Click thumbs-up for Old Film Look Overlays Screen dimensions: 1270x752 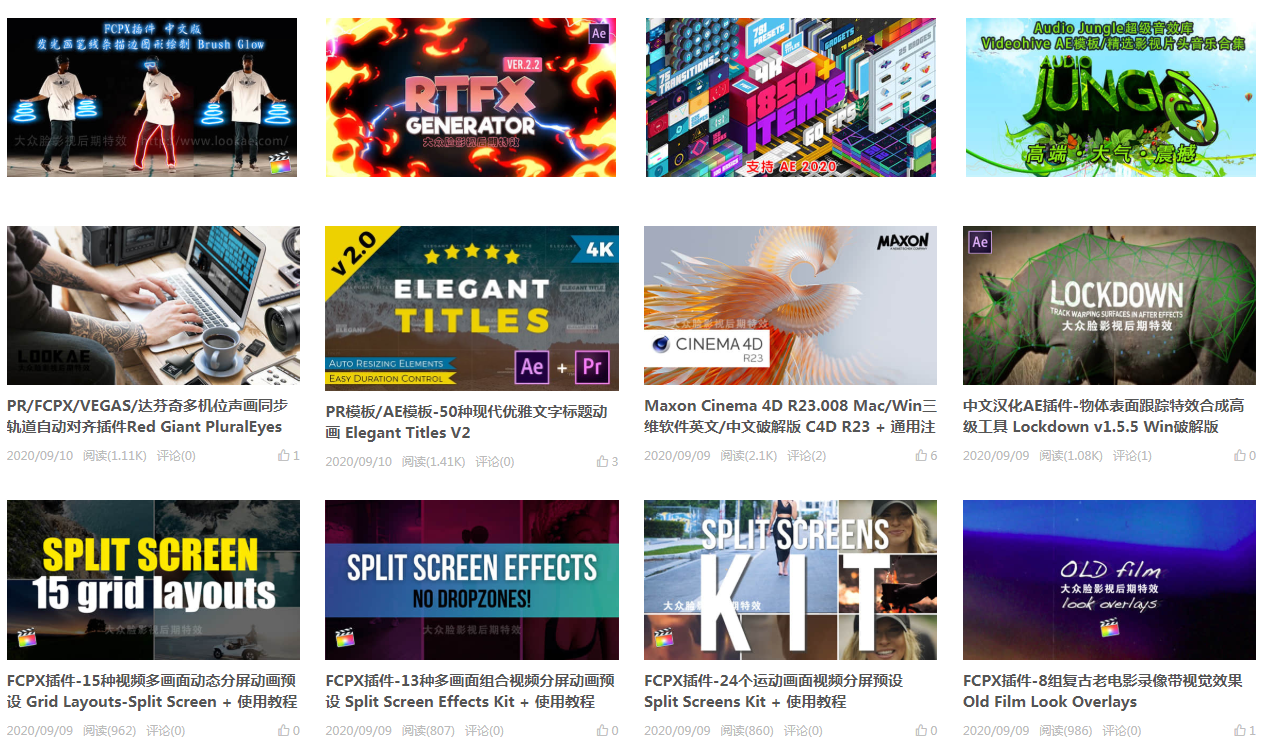click(1240, 731)
